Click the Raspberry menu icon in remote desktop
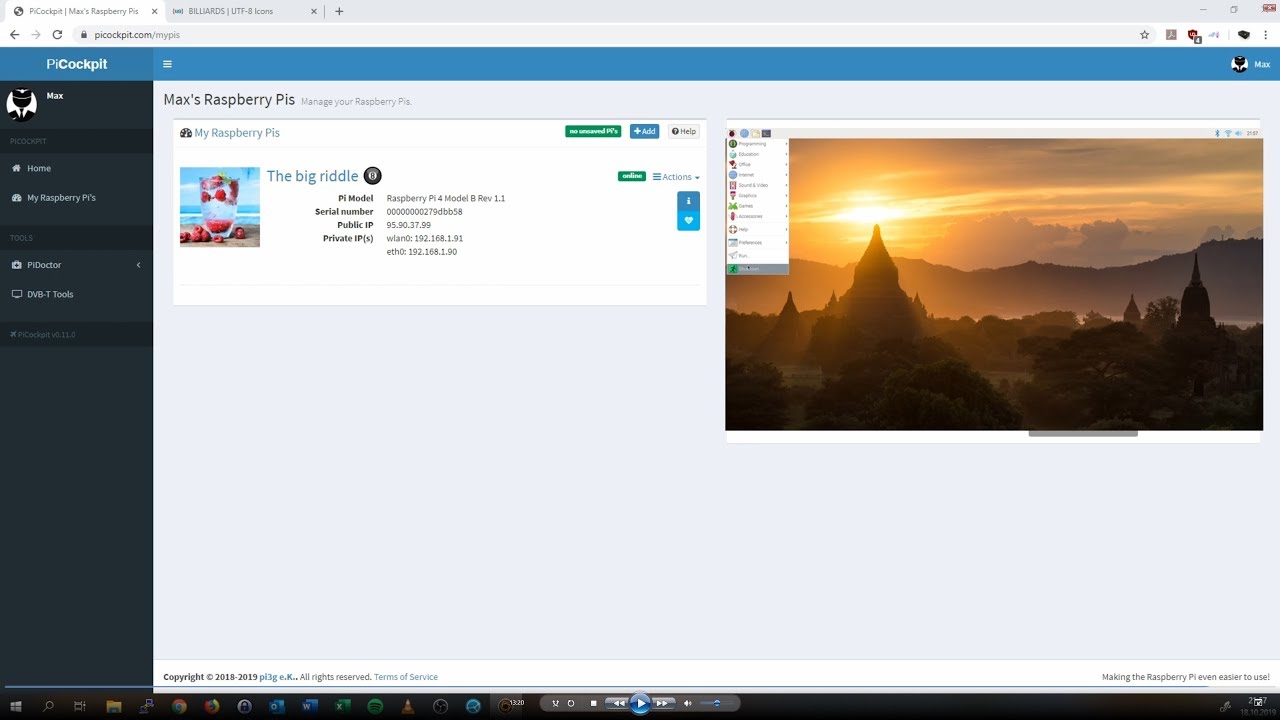Viewport: 1280px width, 720px height. 732,133
